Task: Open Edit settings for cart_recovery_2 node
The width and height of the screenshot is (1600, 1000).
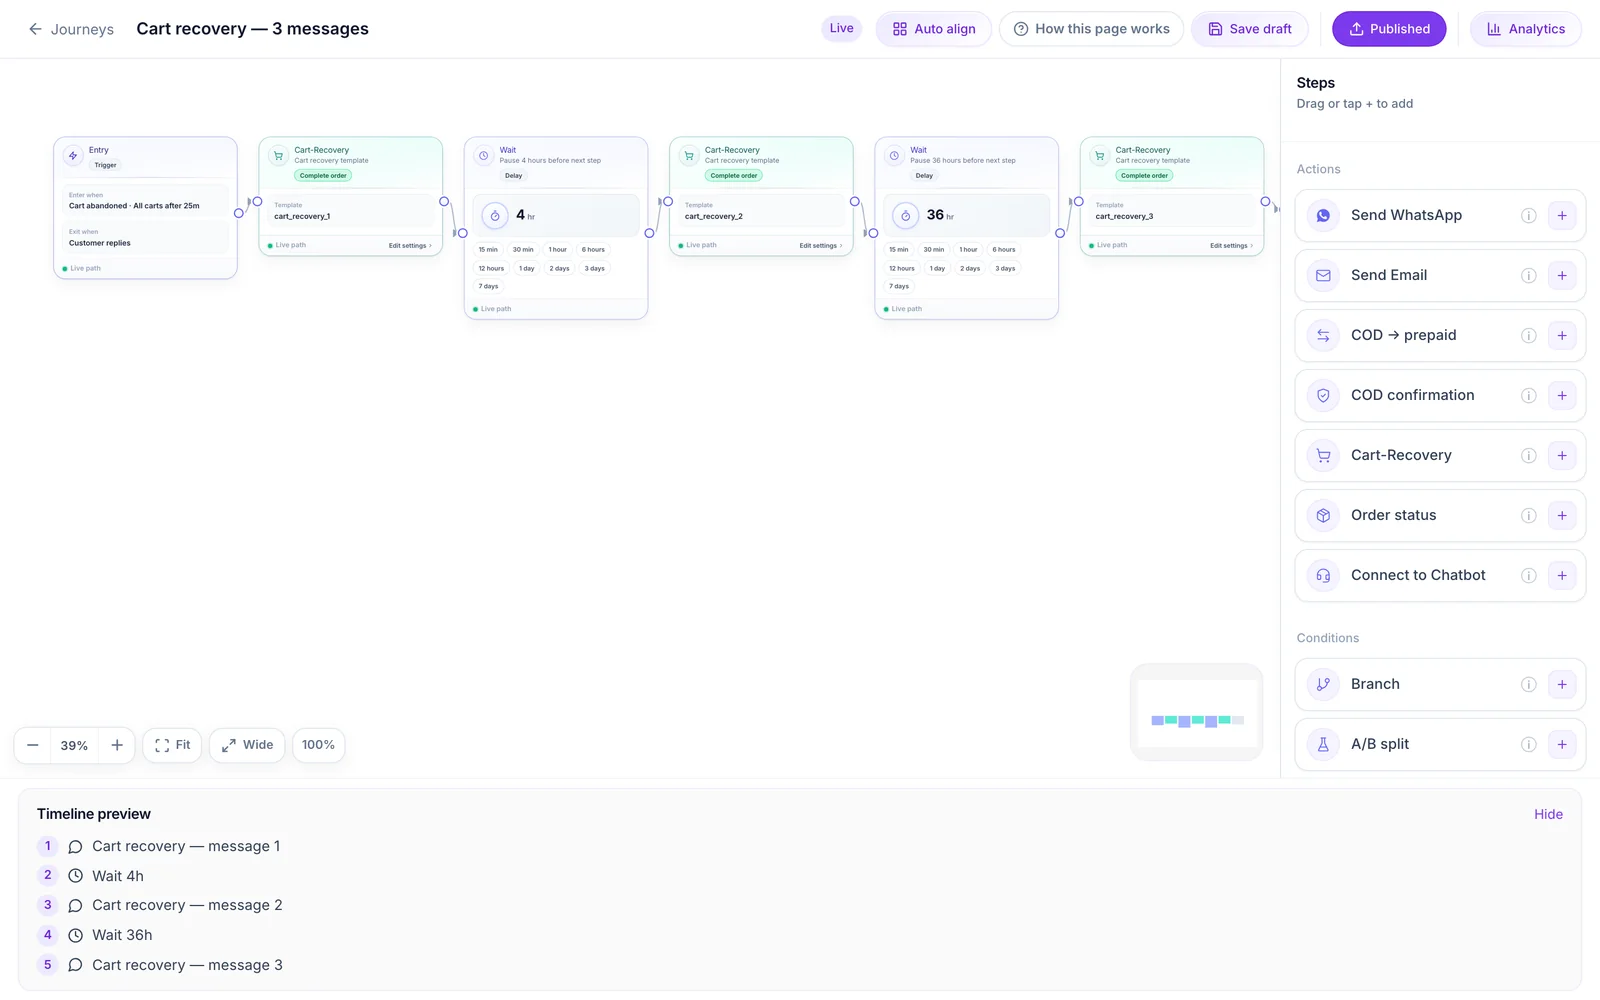Action: pyautogui.click(x=820, y=246)
